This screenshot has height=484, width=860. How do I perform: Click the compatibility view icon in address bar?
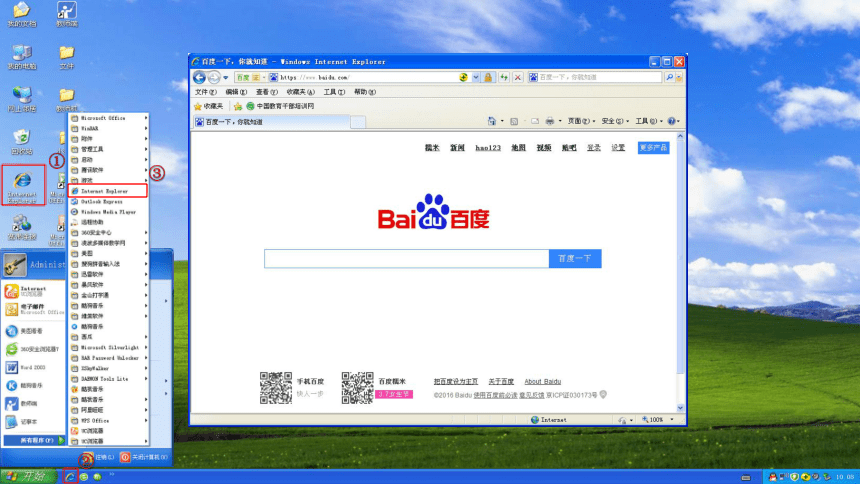[464, 77]
